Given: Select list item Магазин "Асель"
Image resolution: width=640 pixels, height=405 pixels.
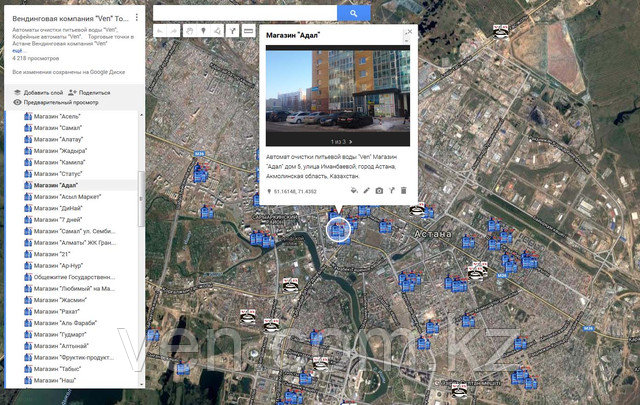Looking at the screenshot, I should tap(57, 116).
